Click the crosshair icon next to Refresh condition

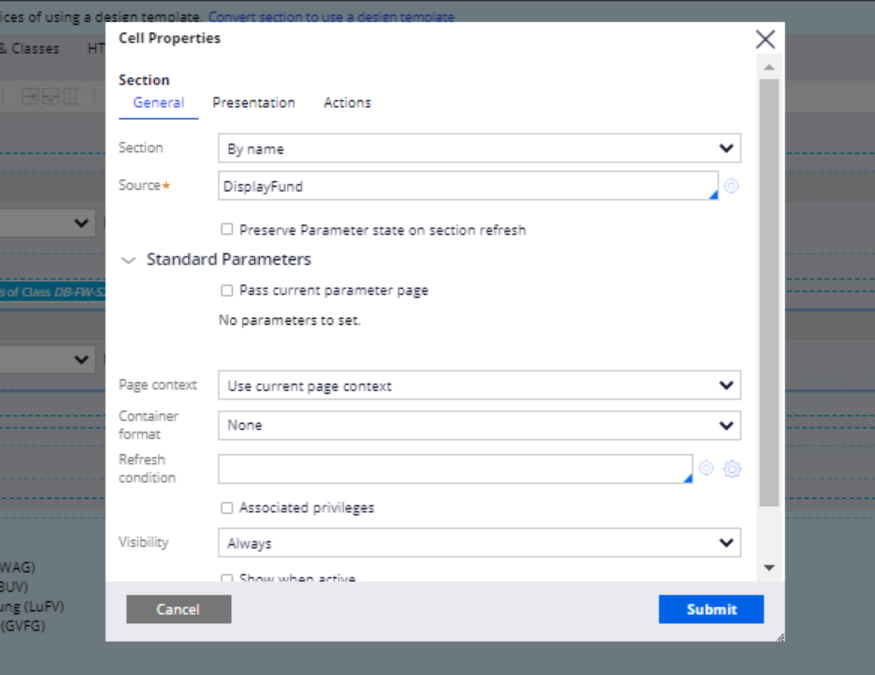pyautogui.click(x=707, y=469)
